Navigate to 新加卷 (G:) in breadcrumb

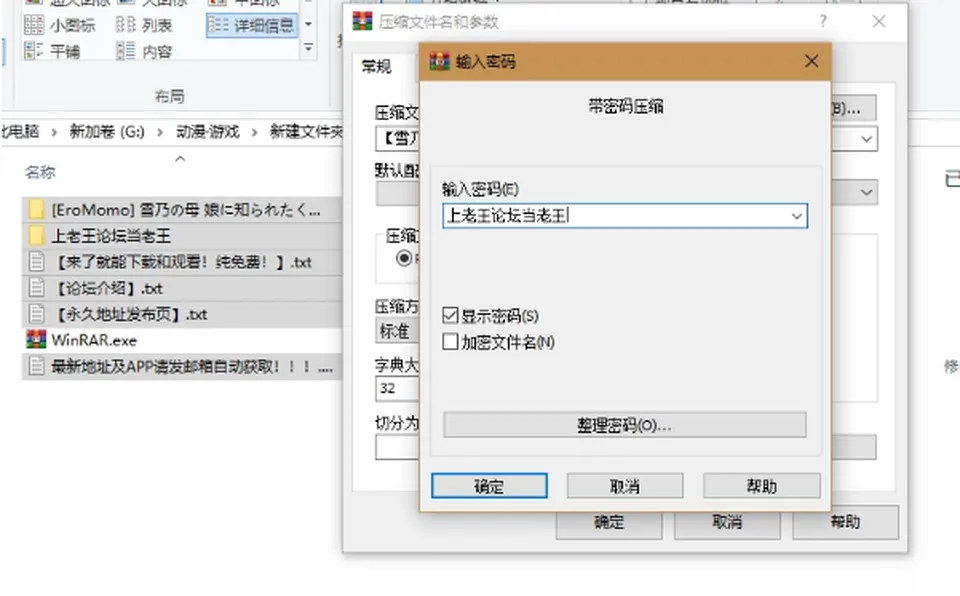click(x=107, y=132)
